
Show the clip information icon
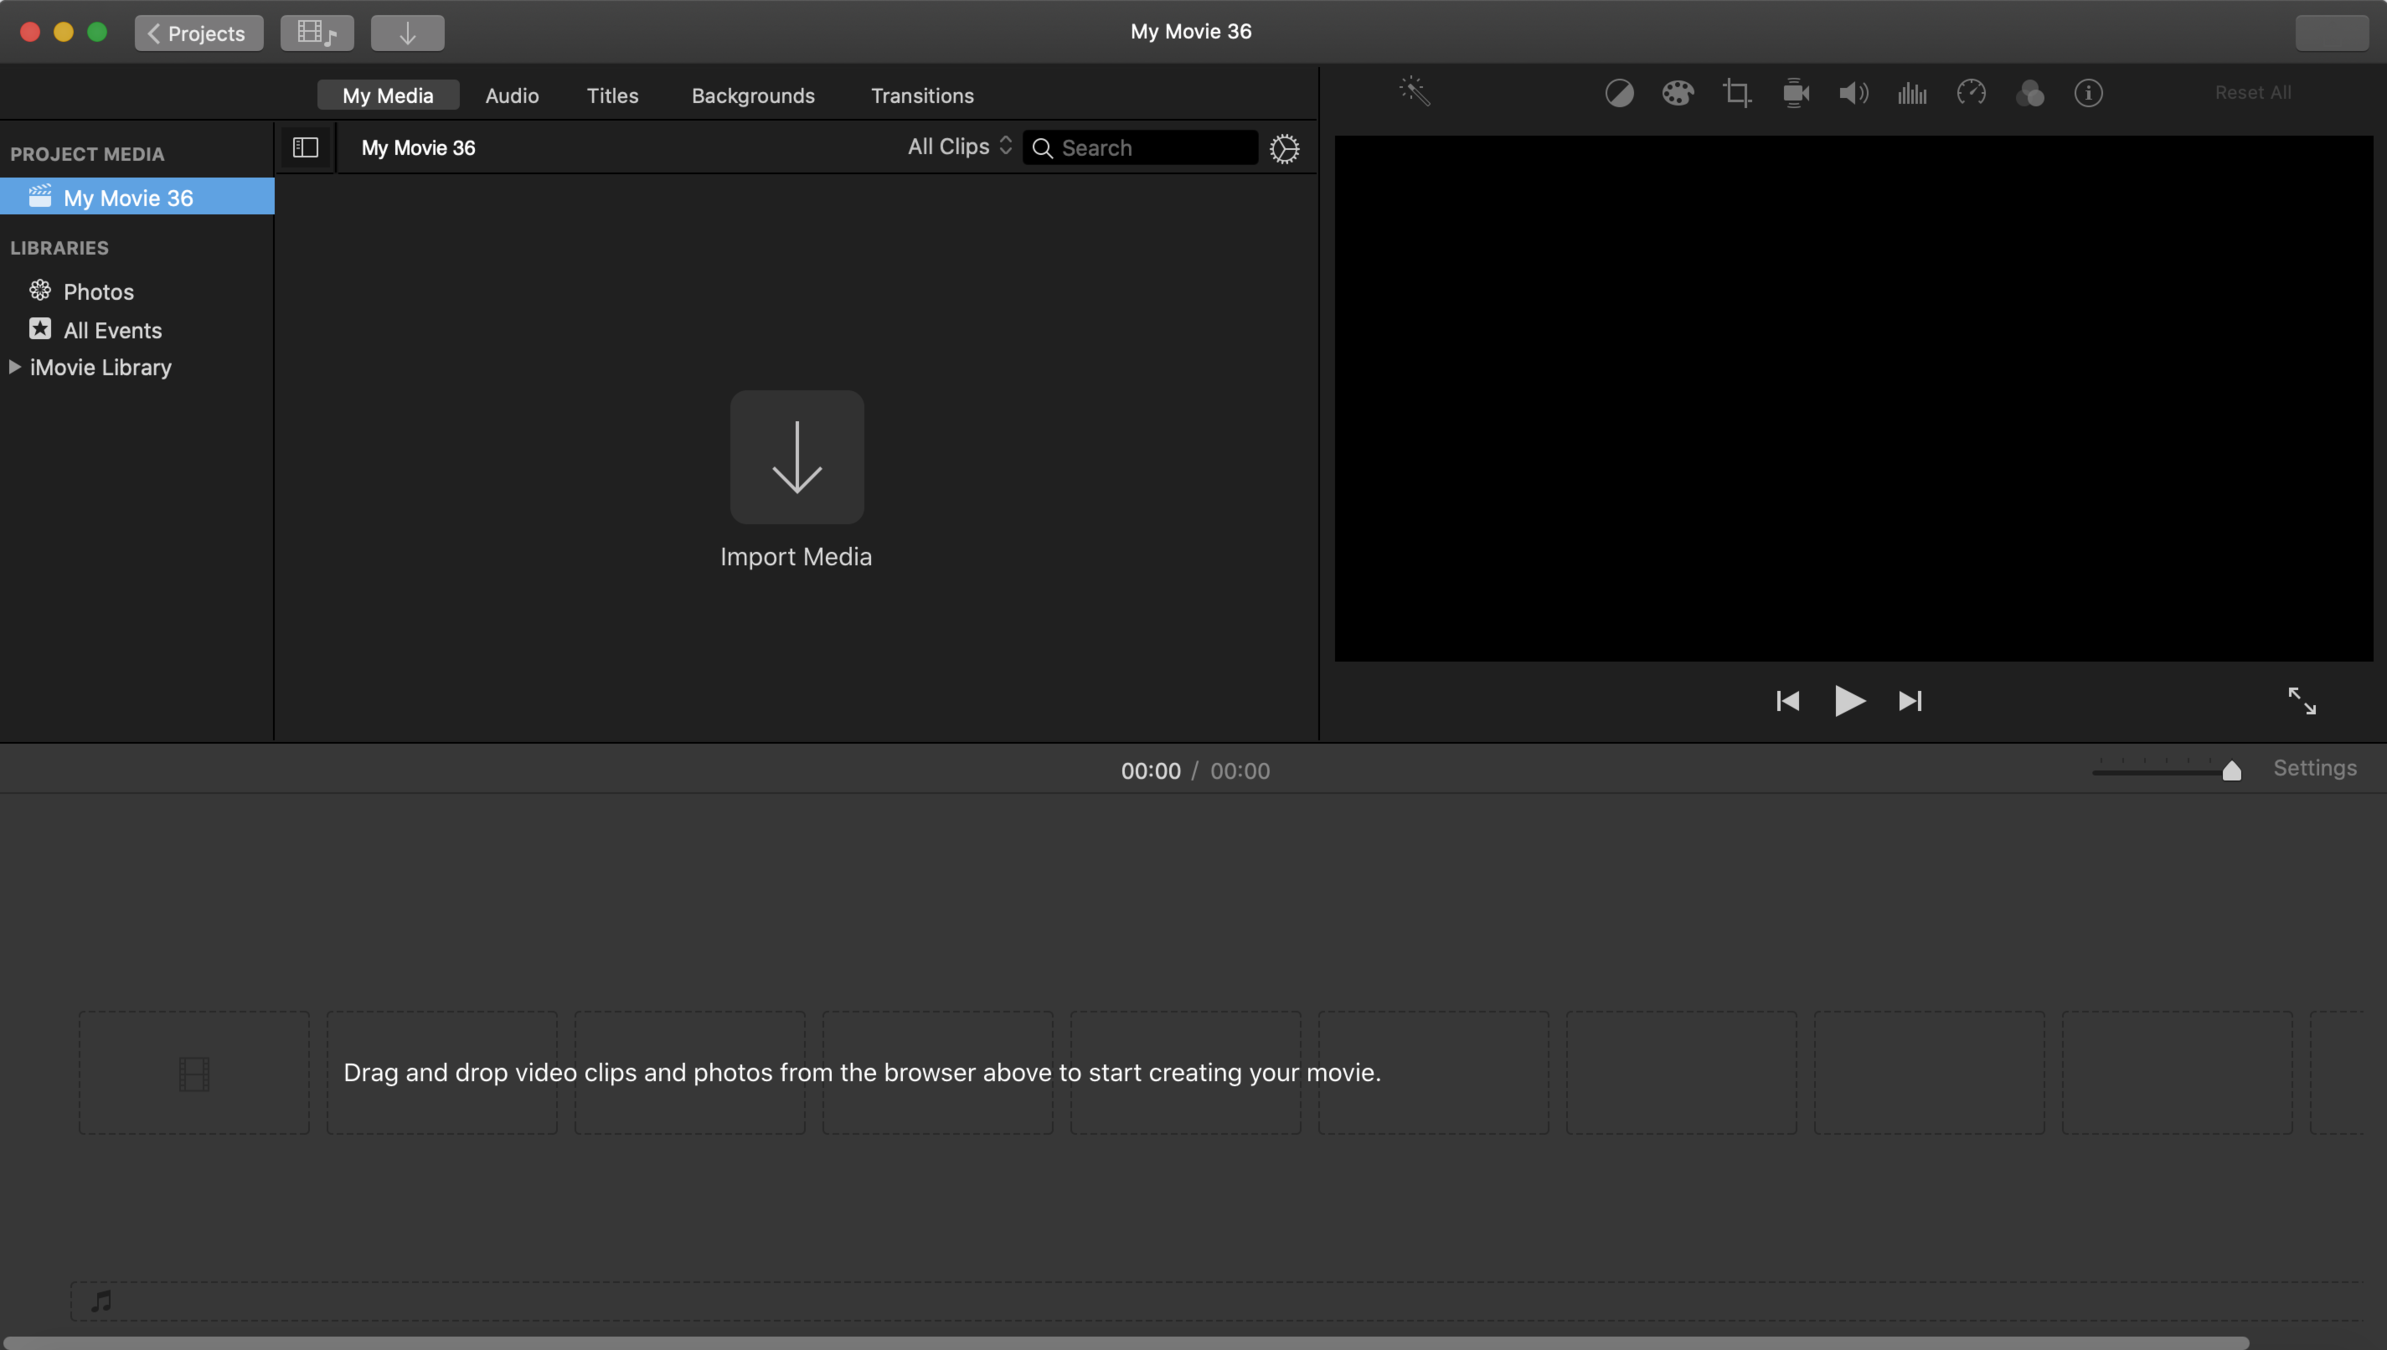[2088, 93]
